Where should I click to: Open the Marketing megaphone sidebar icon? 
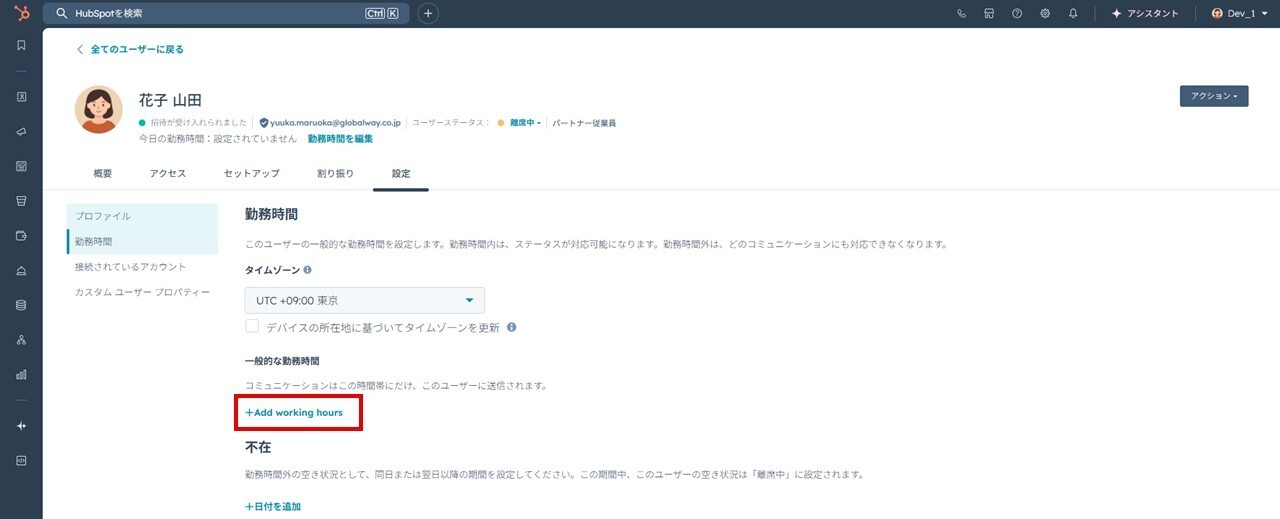pyautogui.click(x=21, y=131)
